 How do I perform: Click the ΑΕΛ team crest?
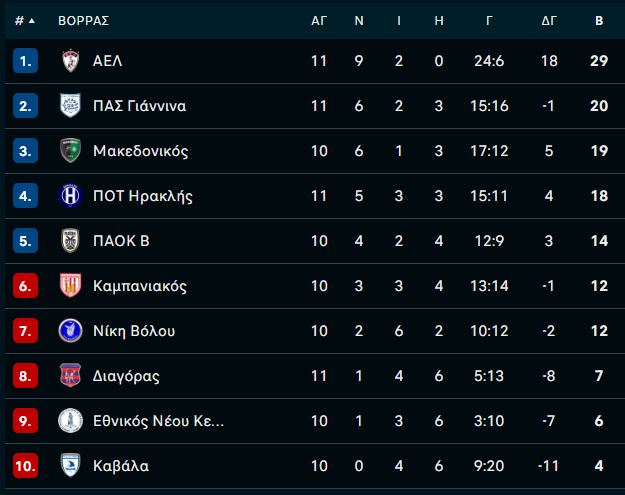tap(71, 61)
